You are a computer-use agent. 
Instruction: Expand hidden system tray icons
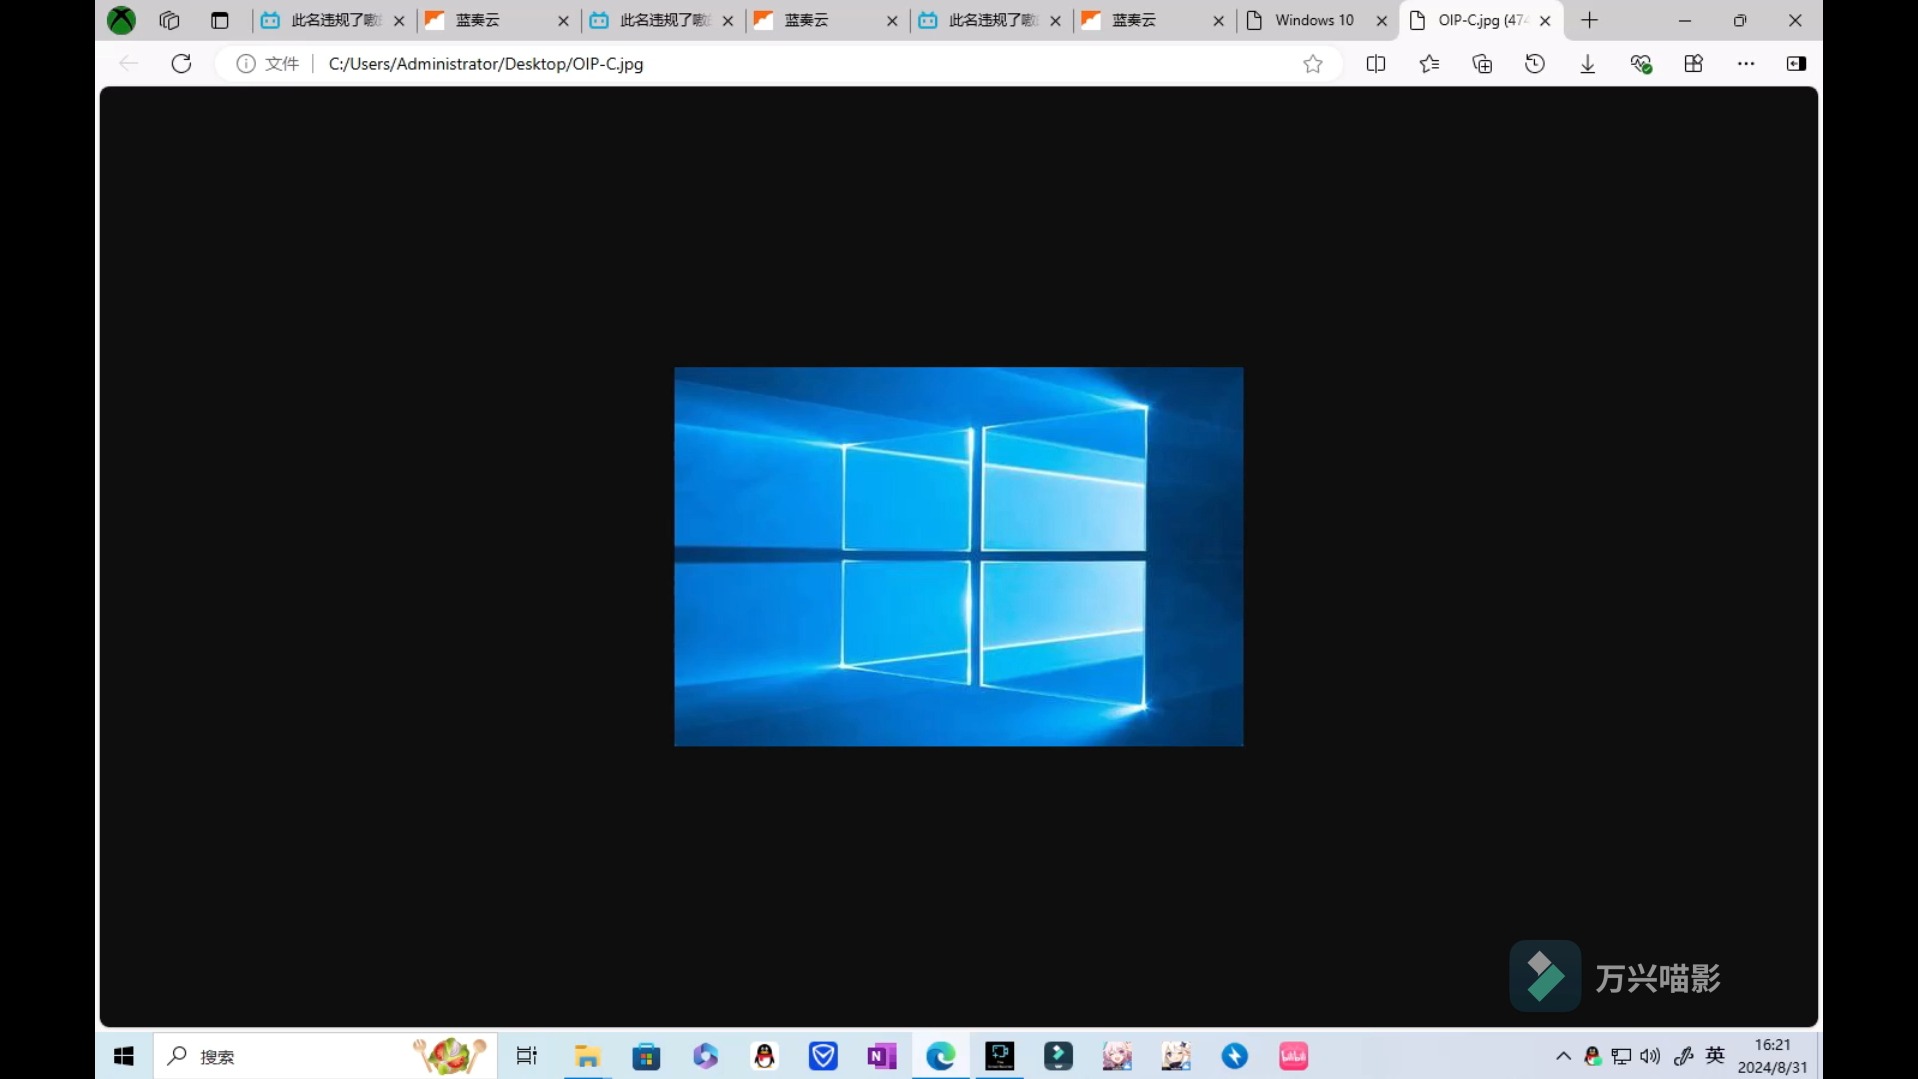pos(1563,1056)
